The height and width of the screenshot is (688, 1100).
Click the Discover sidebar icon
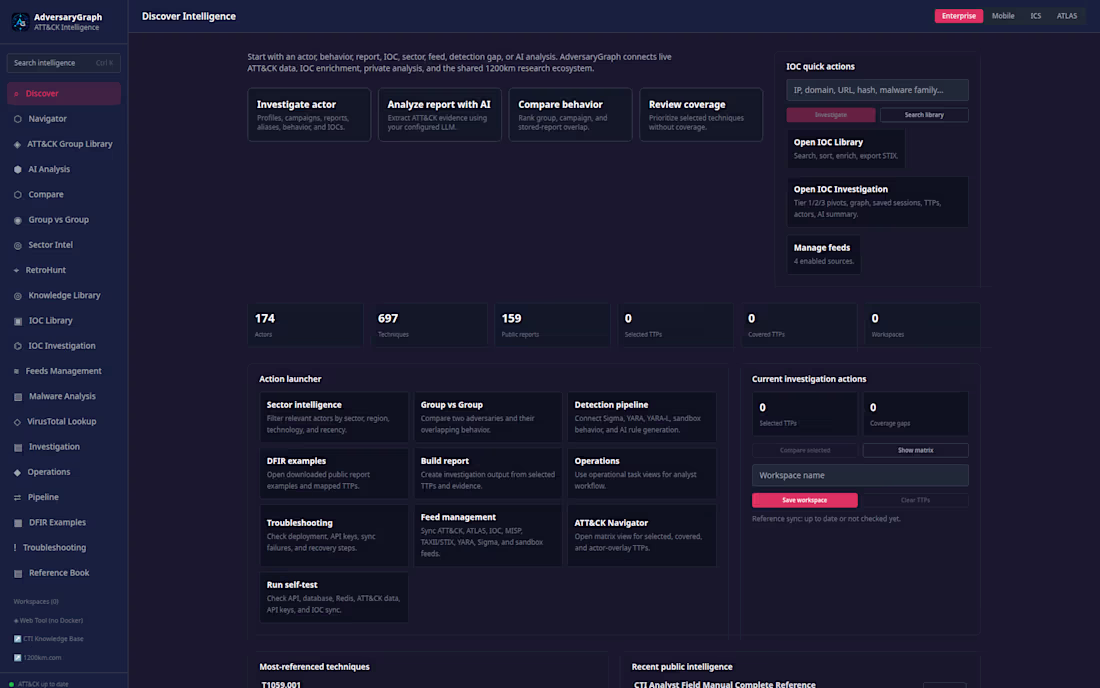point(16,93)
